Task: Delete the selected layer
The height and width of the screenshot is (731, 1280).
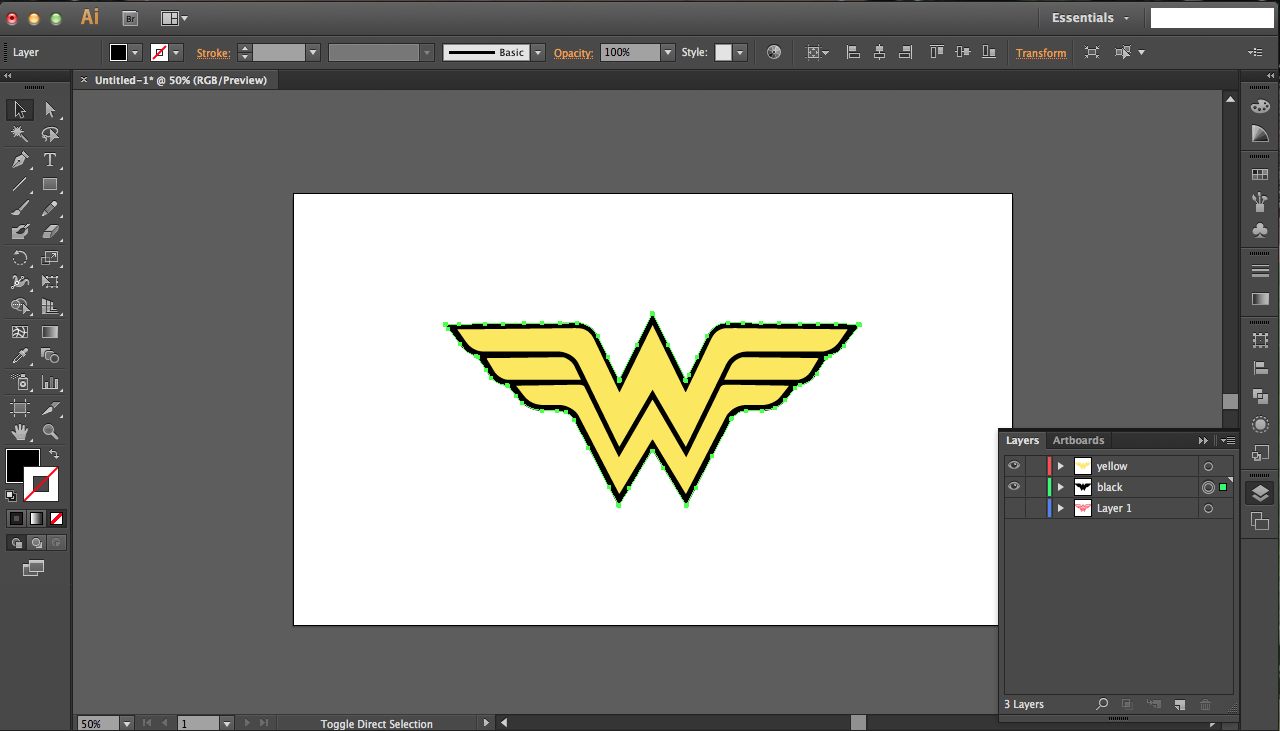Action: pos(1205,704)
